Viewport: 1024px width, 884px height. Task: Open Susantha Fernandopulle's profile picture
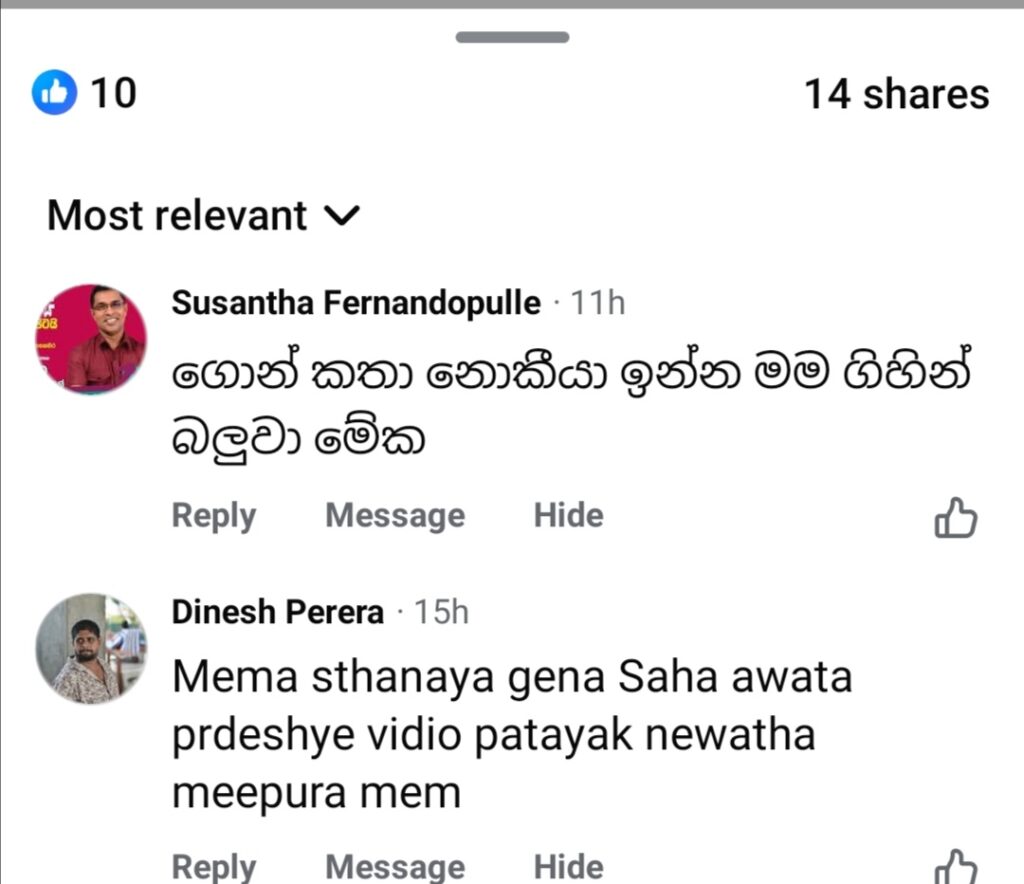pos(92,338)
